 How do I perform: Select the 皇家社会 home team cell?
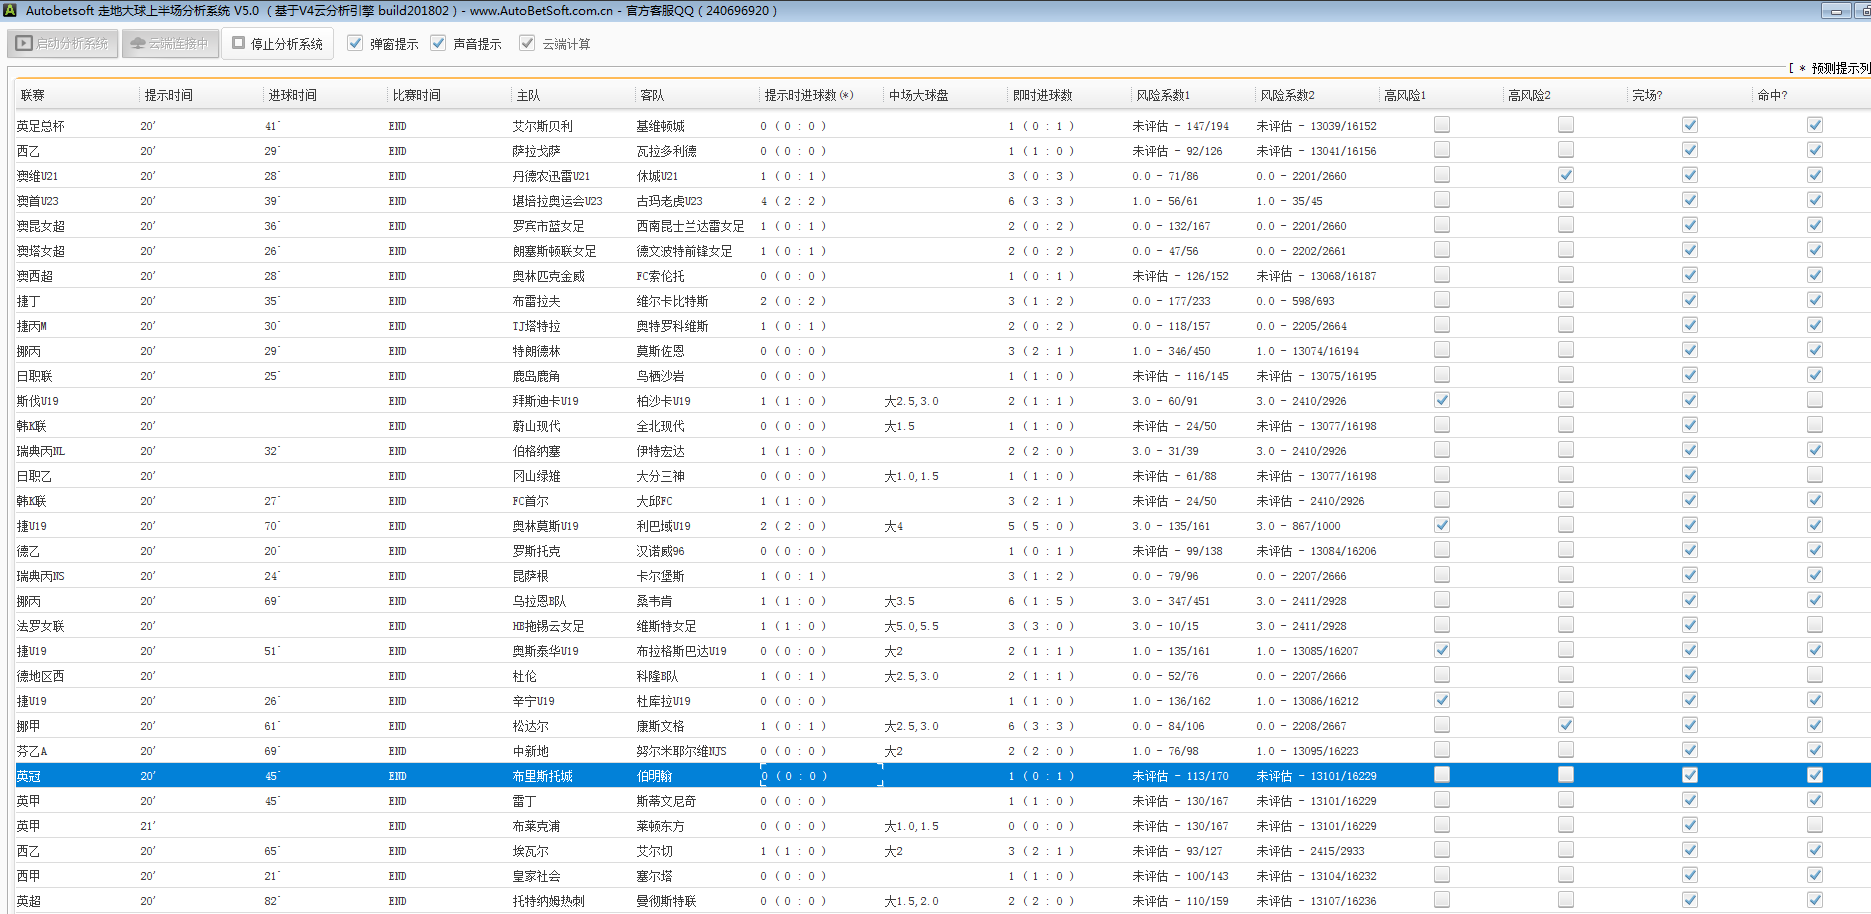tap(536, 876)
